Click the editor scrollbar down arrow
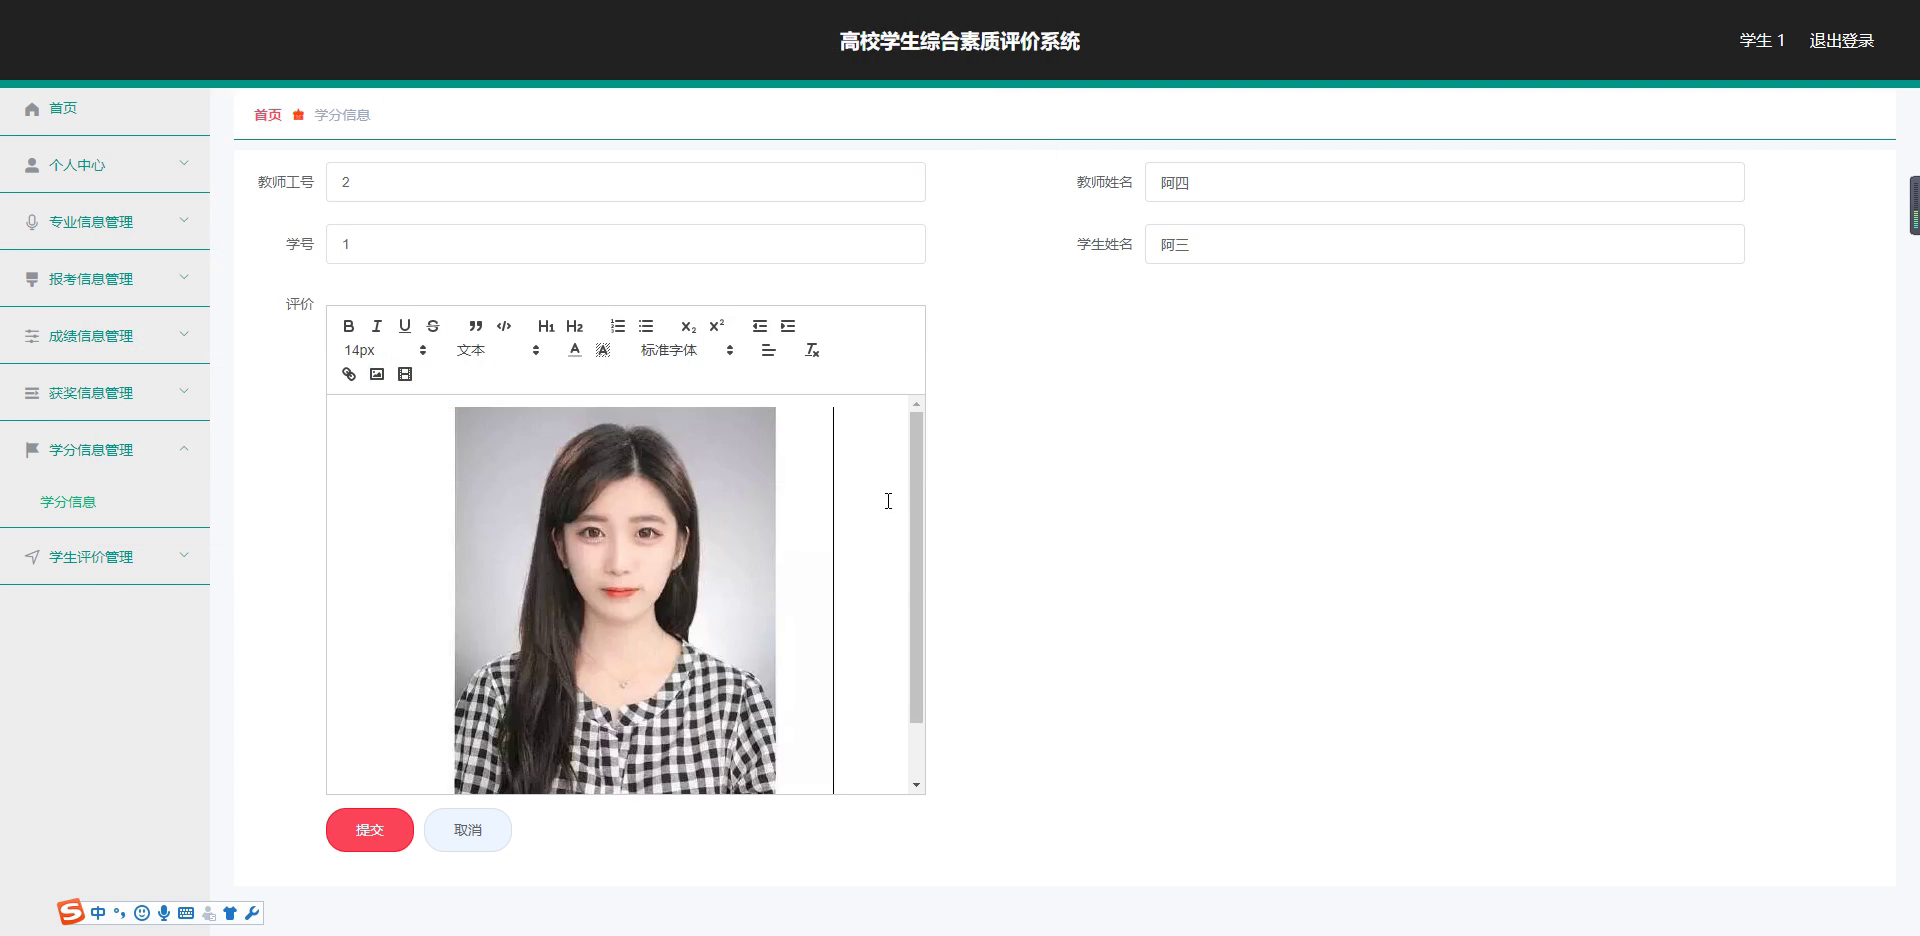This screenshot has width=1920, height=936. coord(916,785)
